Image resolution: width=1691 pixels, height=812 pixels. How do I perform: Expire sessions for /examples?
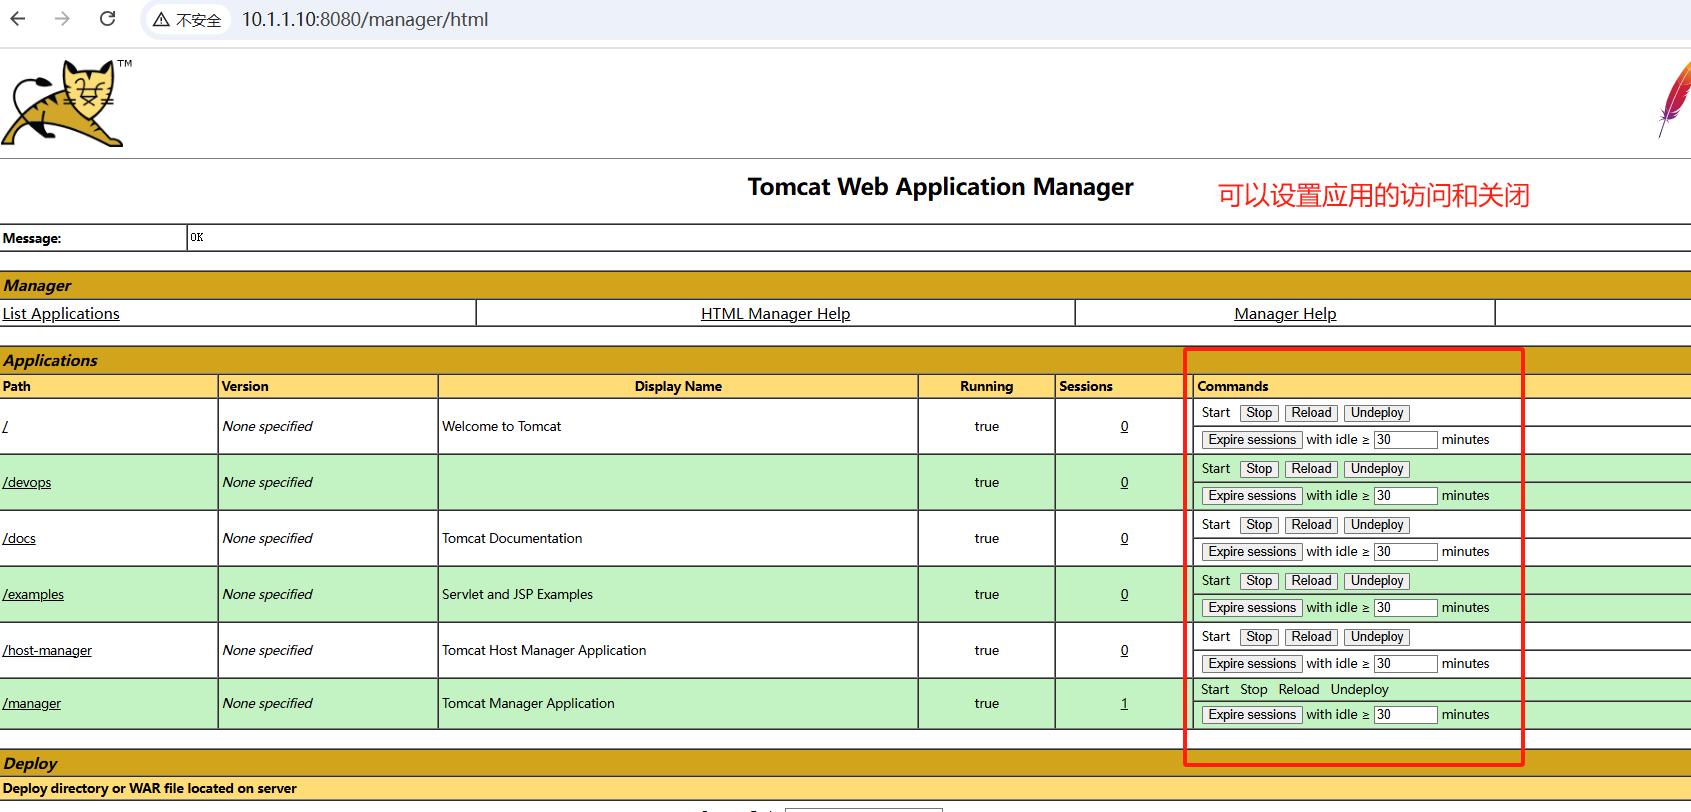tap(1252, 608)
